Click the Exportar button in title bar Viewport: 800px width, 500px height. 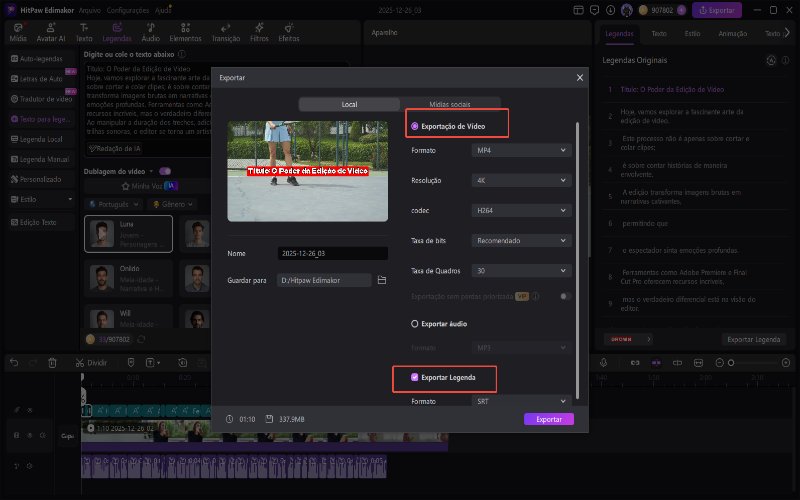pyautogui.click(x=717, y=10)
